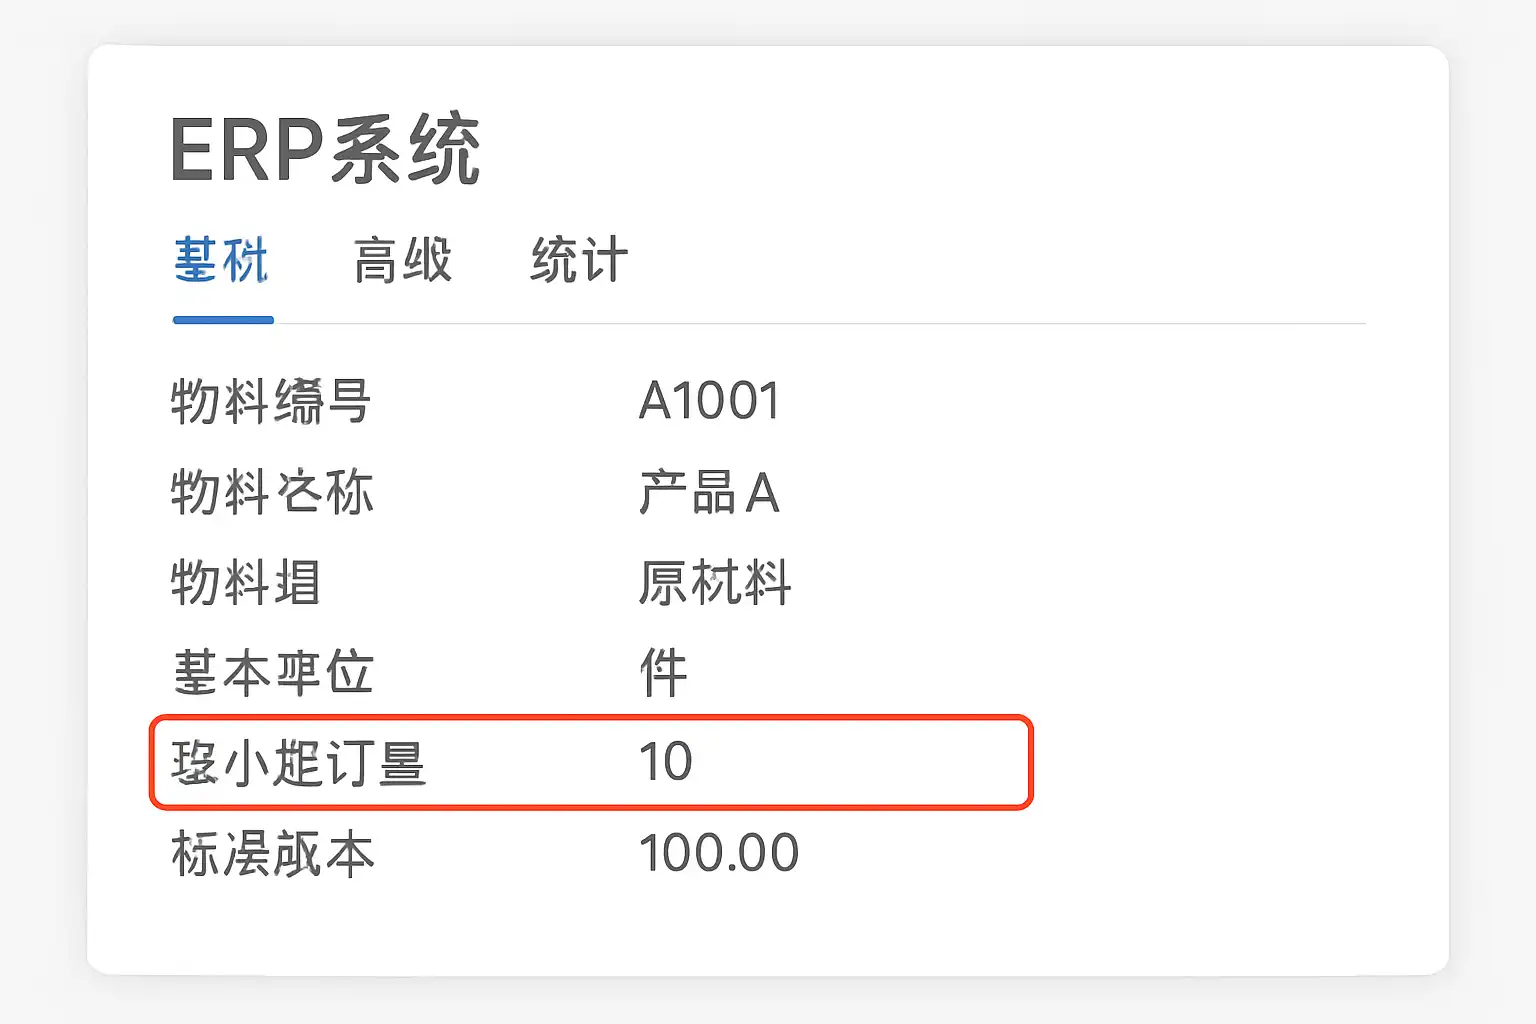Click the ERP系统 title heading
1536x1024 pixels.
tap(325, 150)
